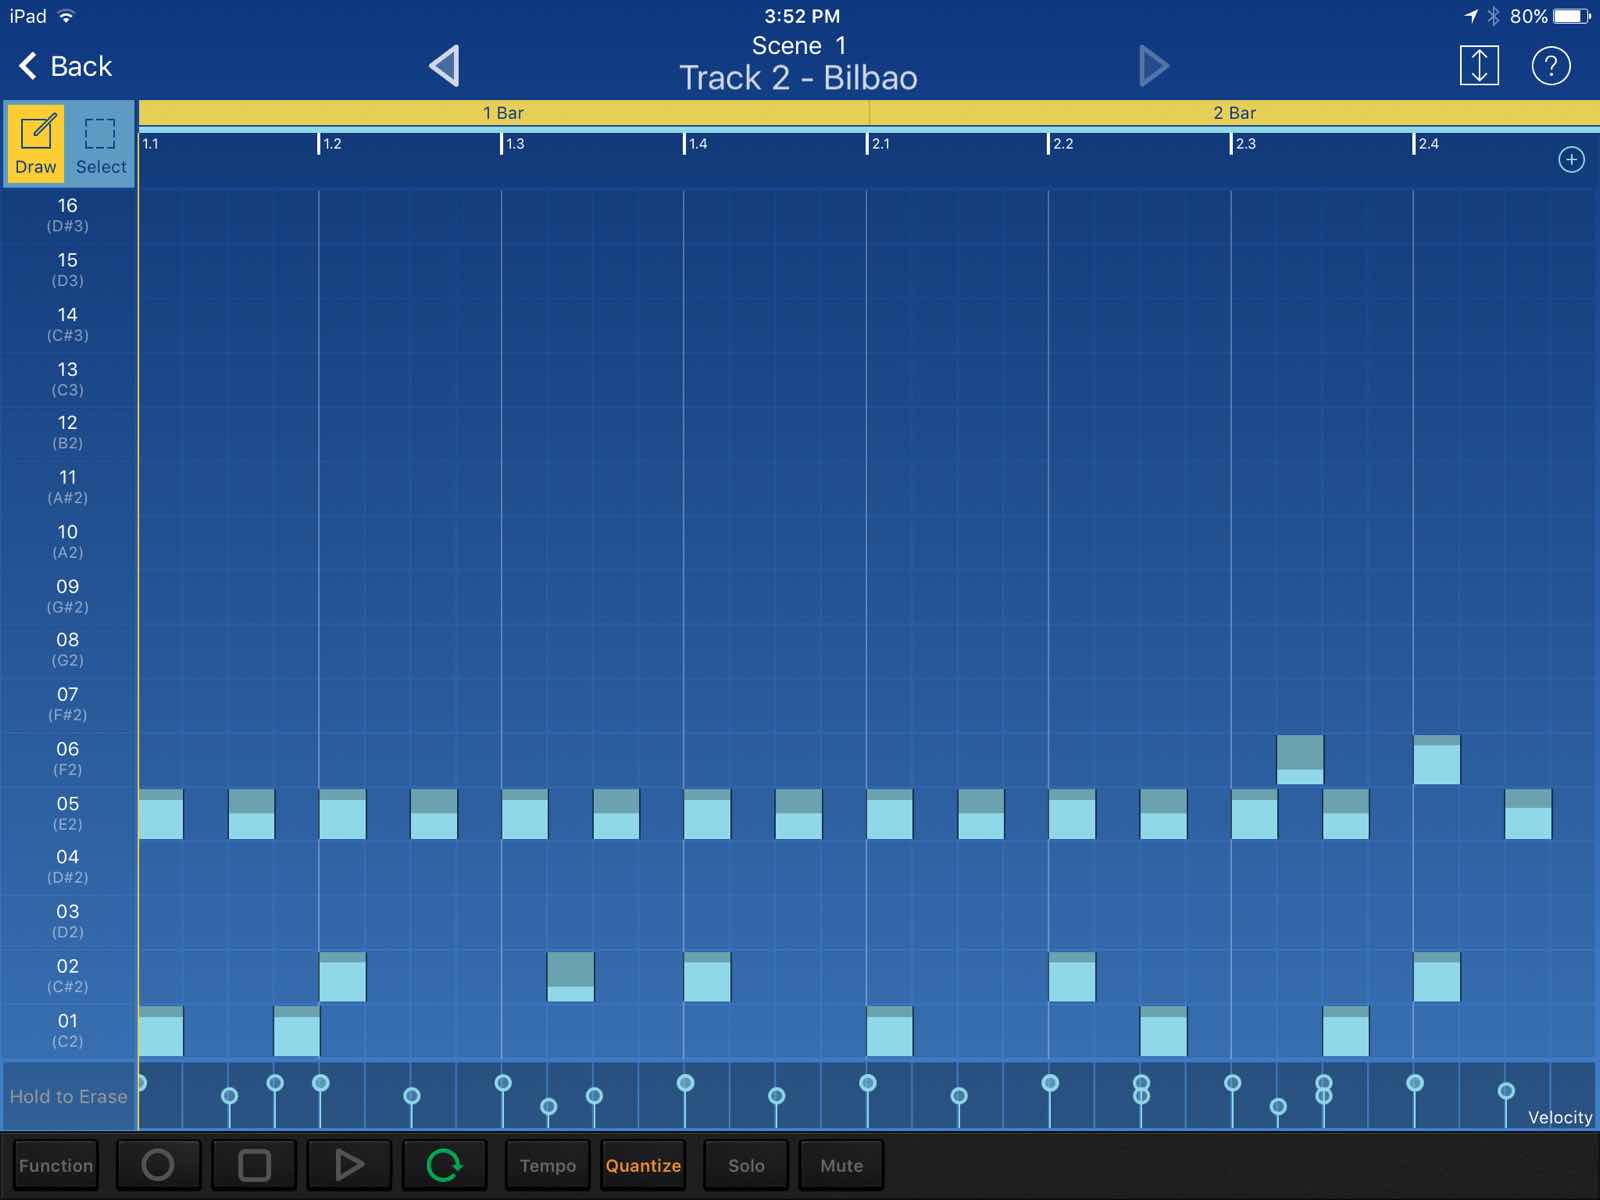Tap pad row 06 (F2)
The width and height of the screenshot is (1600, 1200).
pos(68,759)
